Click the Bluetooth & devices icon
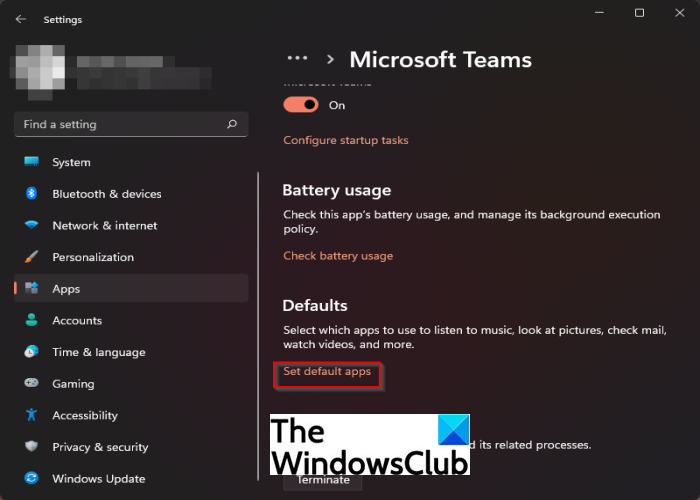 point(32,194)
